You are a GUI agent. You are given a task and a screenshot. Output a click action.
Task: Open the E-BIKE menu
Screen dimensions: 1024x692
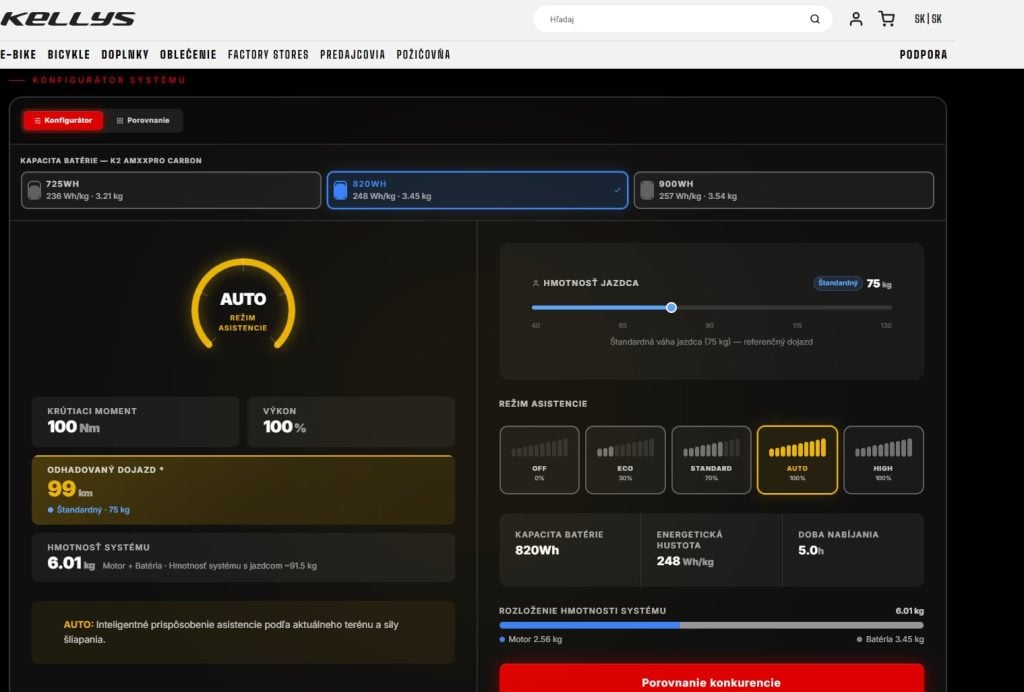pyautogui.click(x=18, y=55)
